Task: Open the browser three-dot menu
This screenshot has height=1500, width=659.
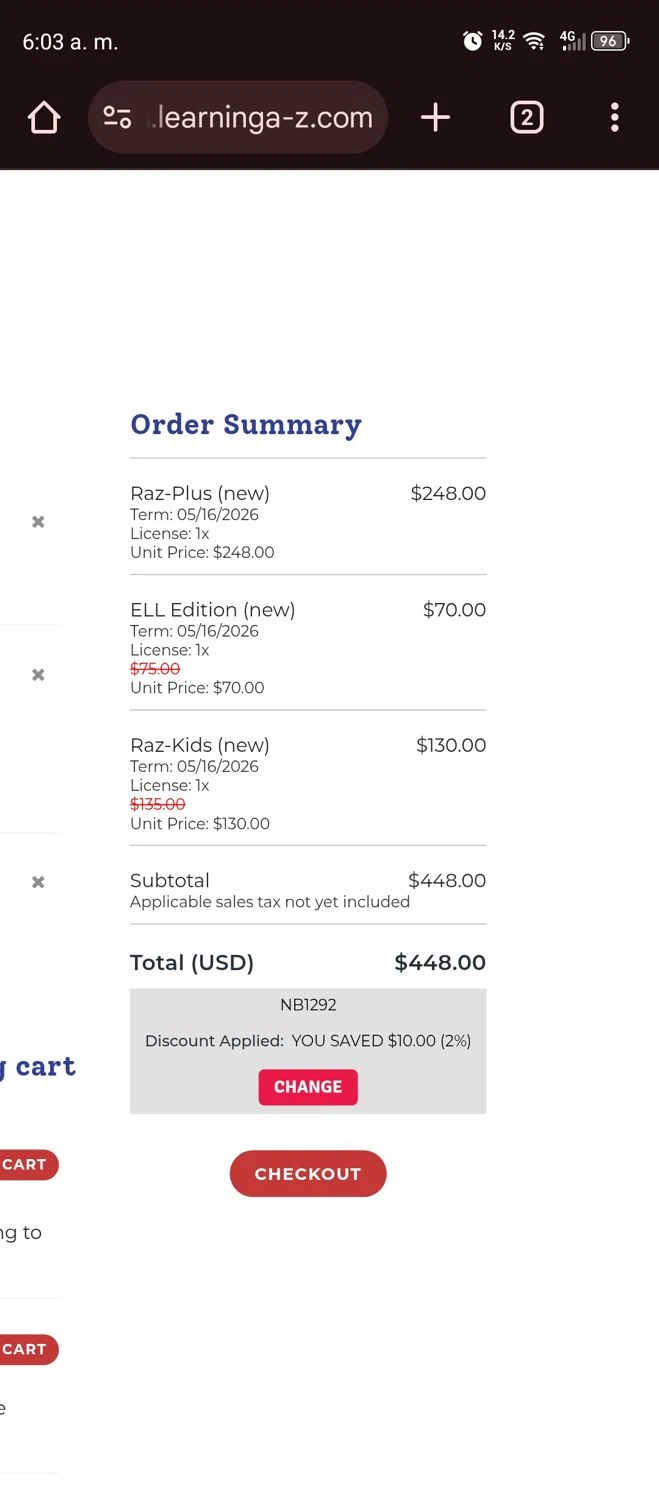Action: pos(614,118)
